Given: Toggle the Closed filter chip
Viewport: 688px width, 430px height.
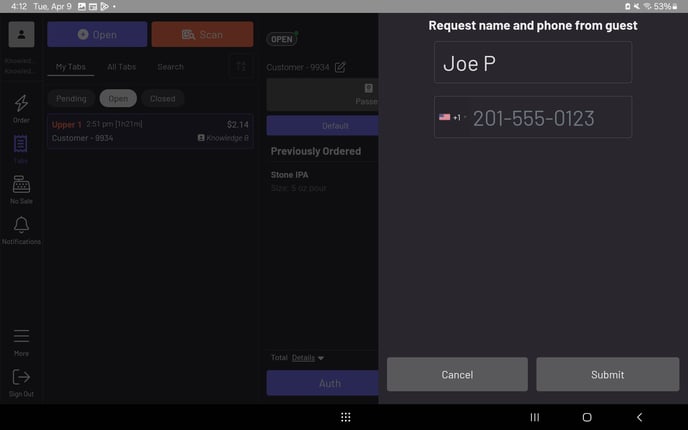Looking at the screenshot, I should (x=162, y=99).
